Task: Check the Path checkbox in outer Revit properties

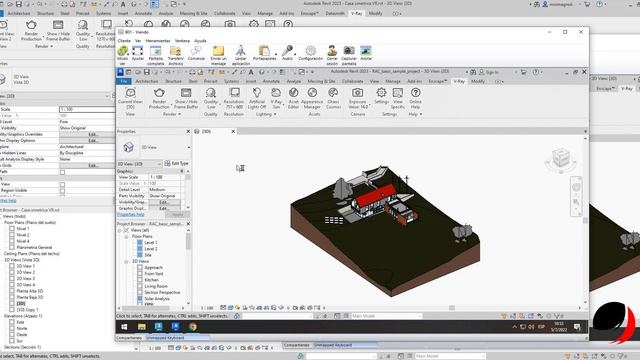Action: pyautogui.click(x=62, y=172)
